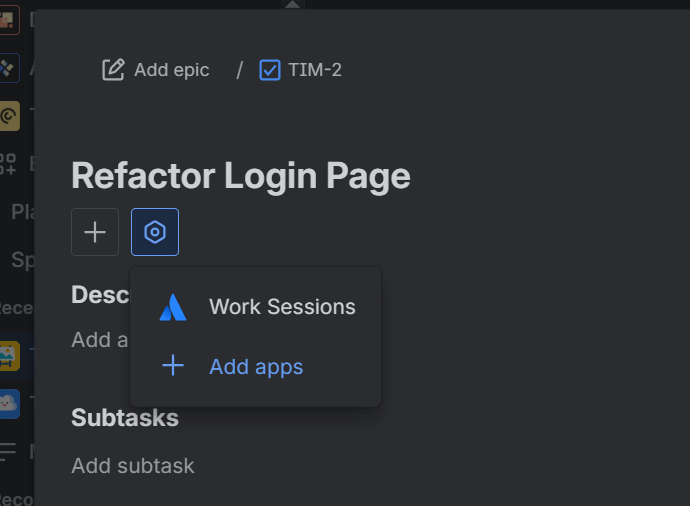Click the blue plus icon next to Add apps
Screen dimensions: 690x506
tap(173, 366)
